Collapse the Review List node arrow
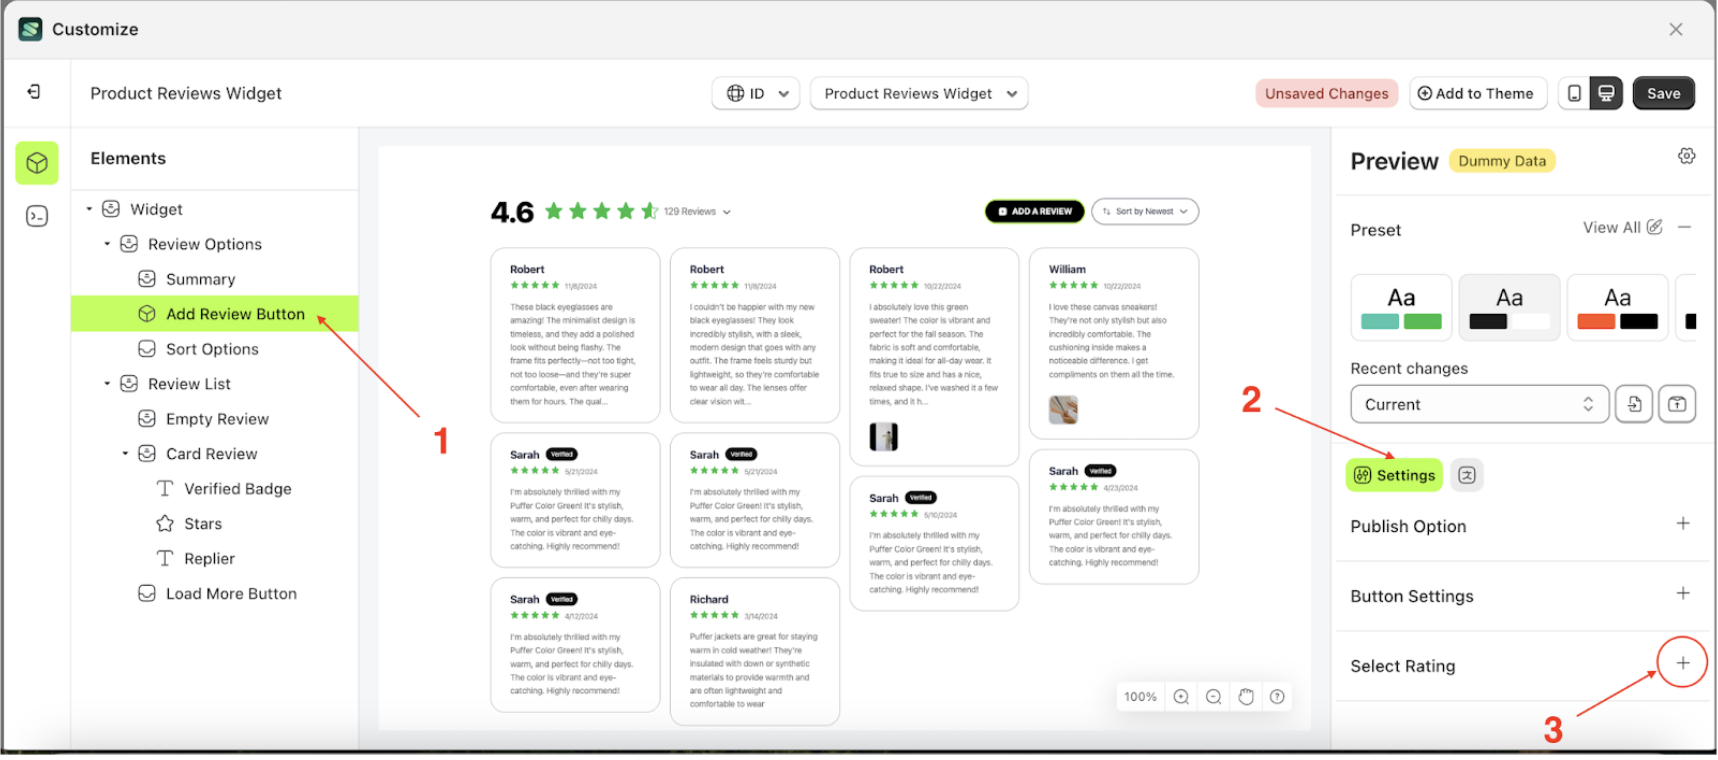The image size is (1718, 760). point(107,384)
